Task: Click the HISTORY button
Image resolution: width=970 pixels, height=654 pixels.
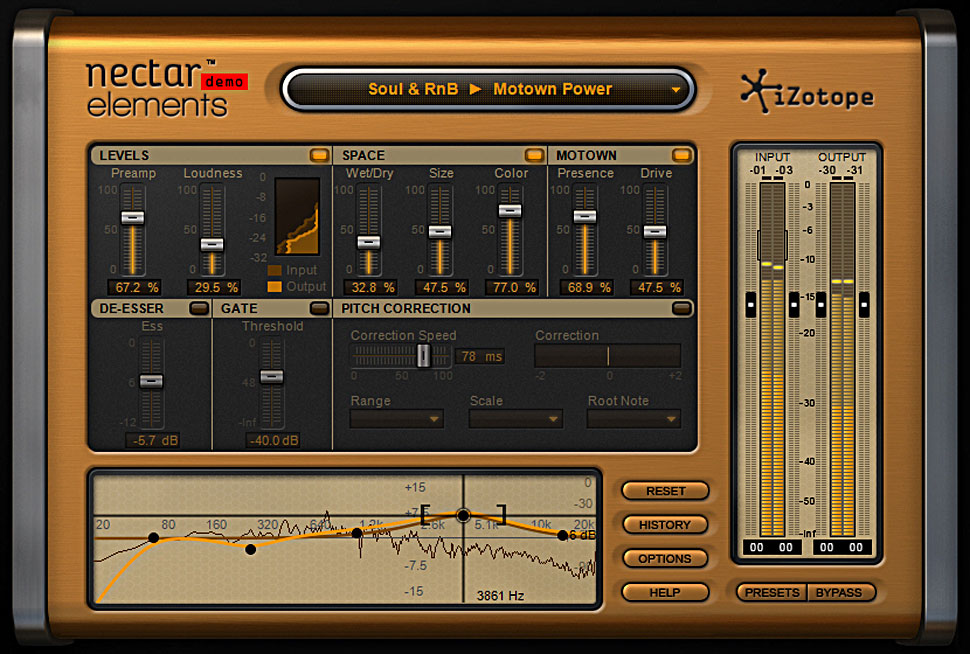Action: coord(666,525)
